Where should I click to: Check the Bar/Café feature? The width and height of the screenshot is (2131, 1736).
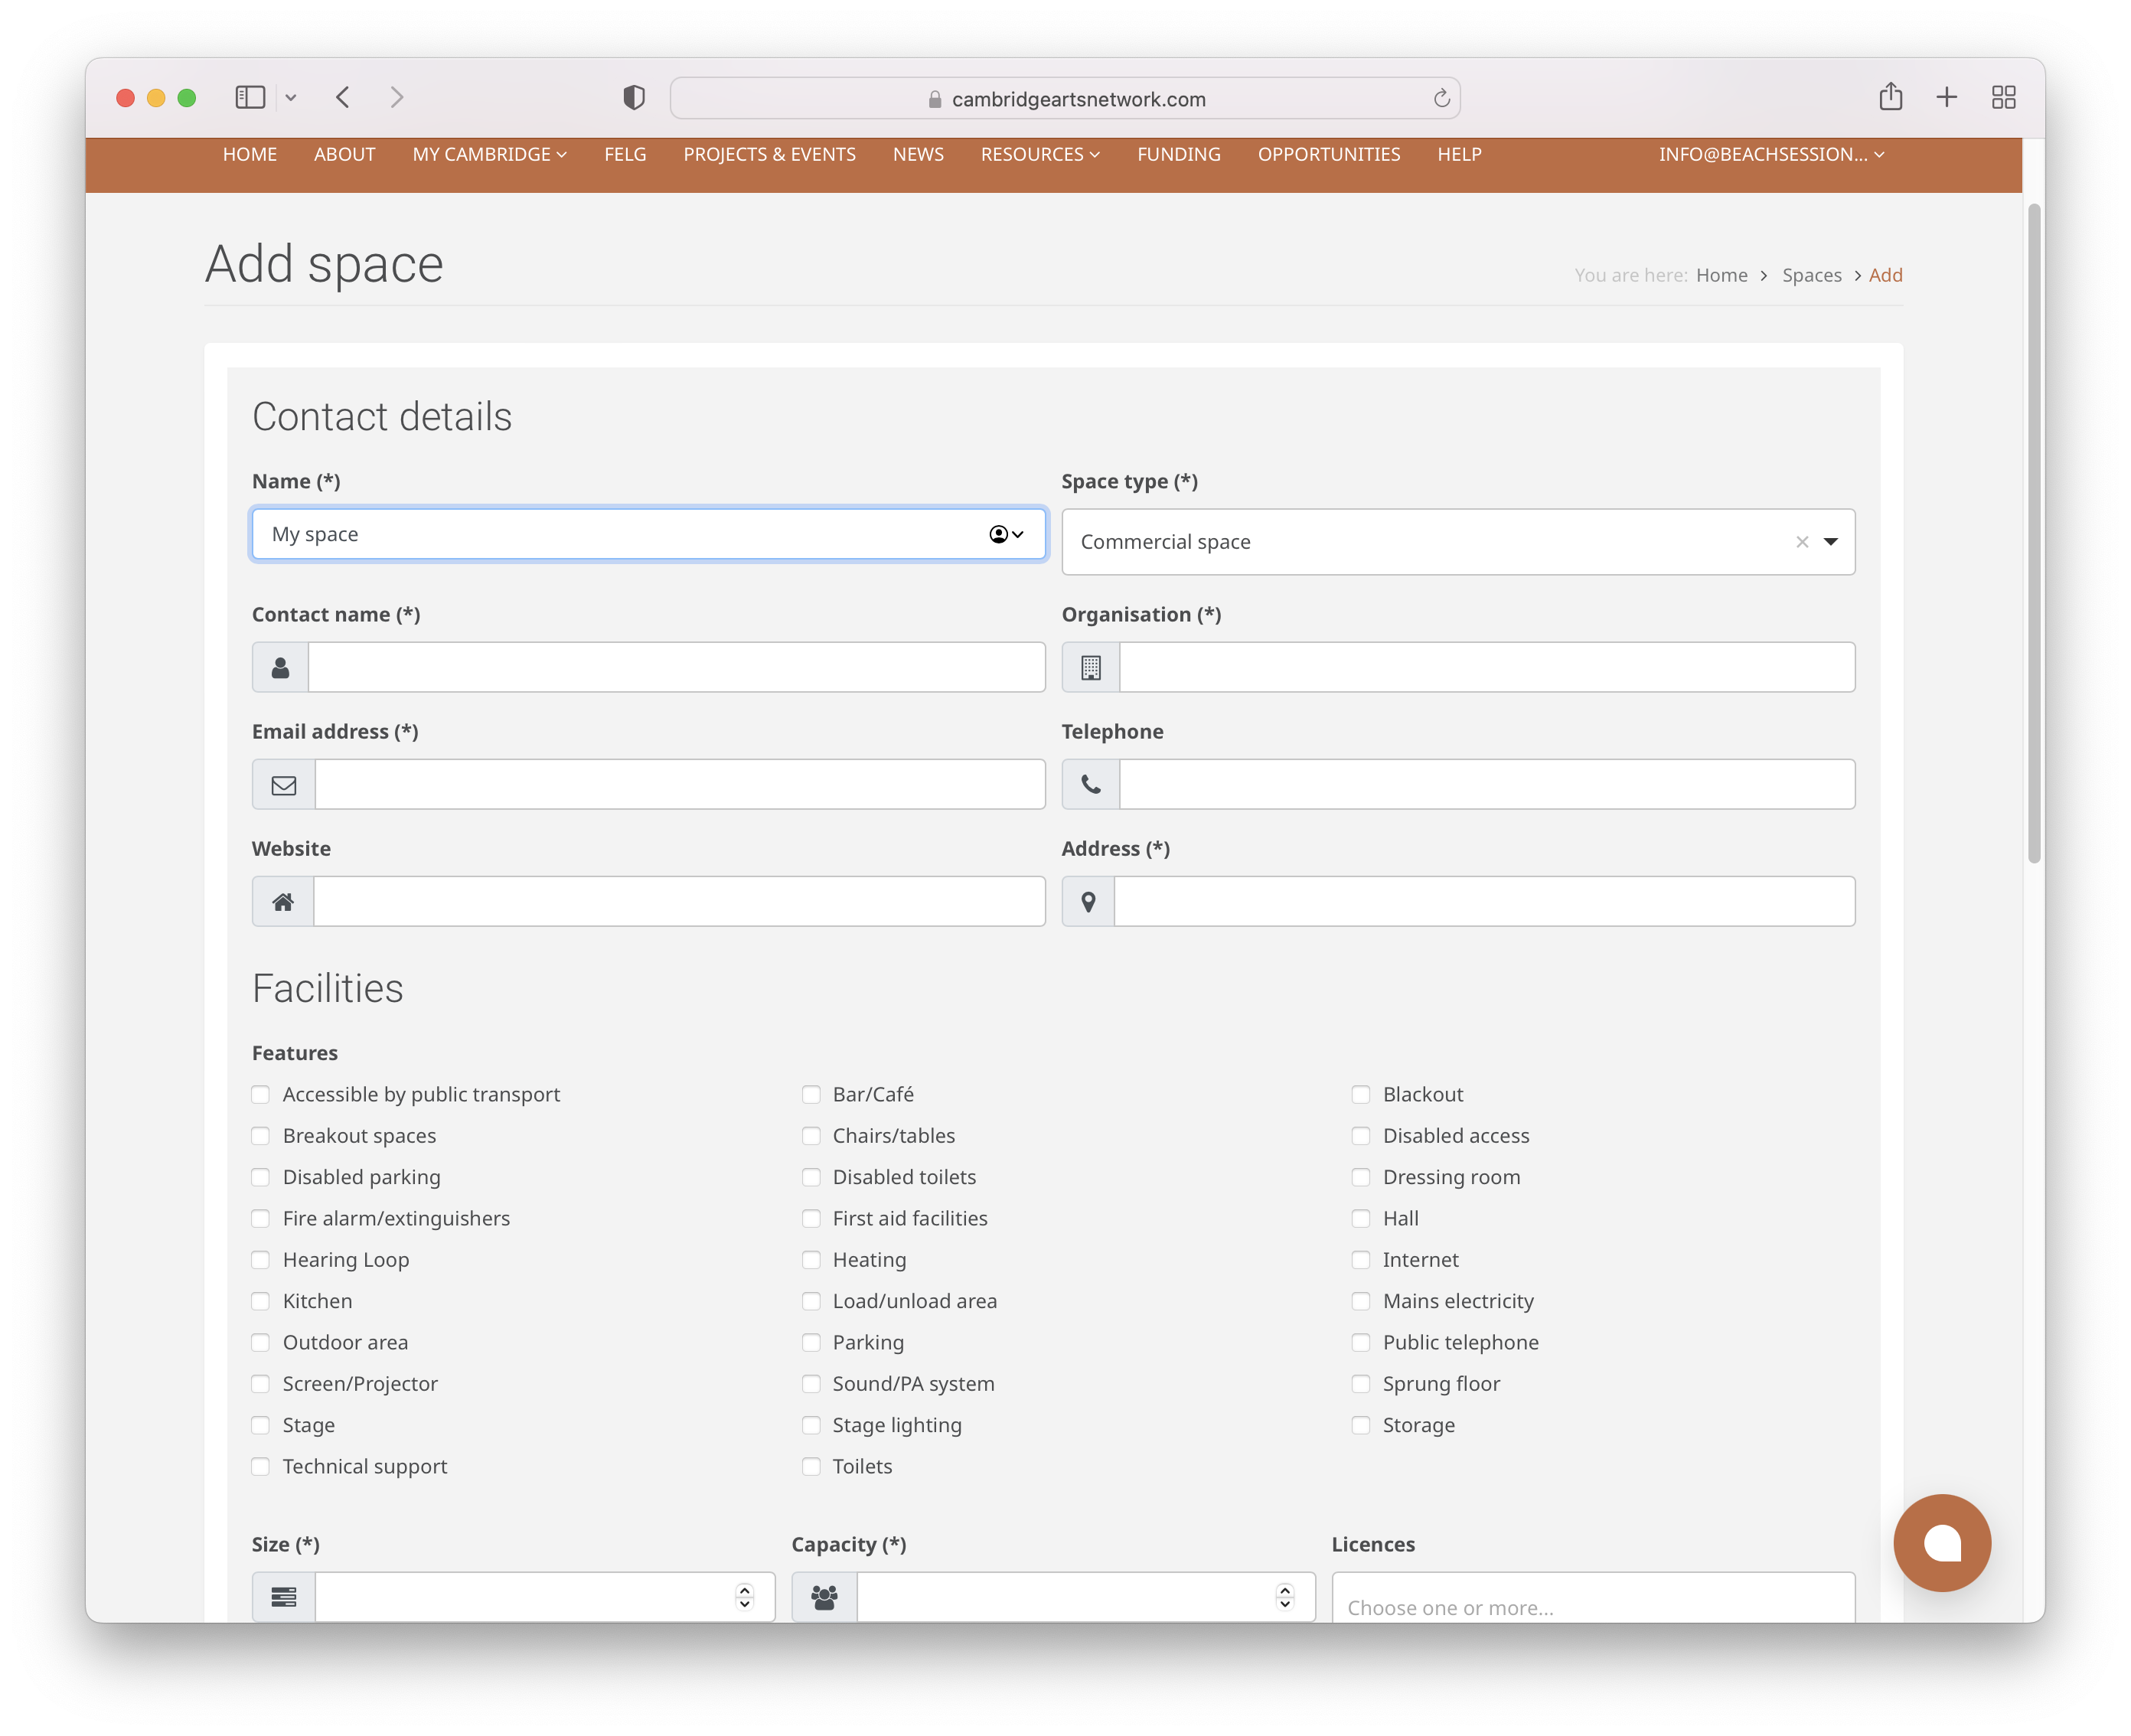[811, 1094]
